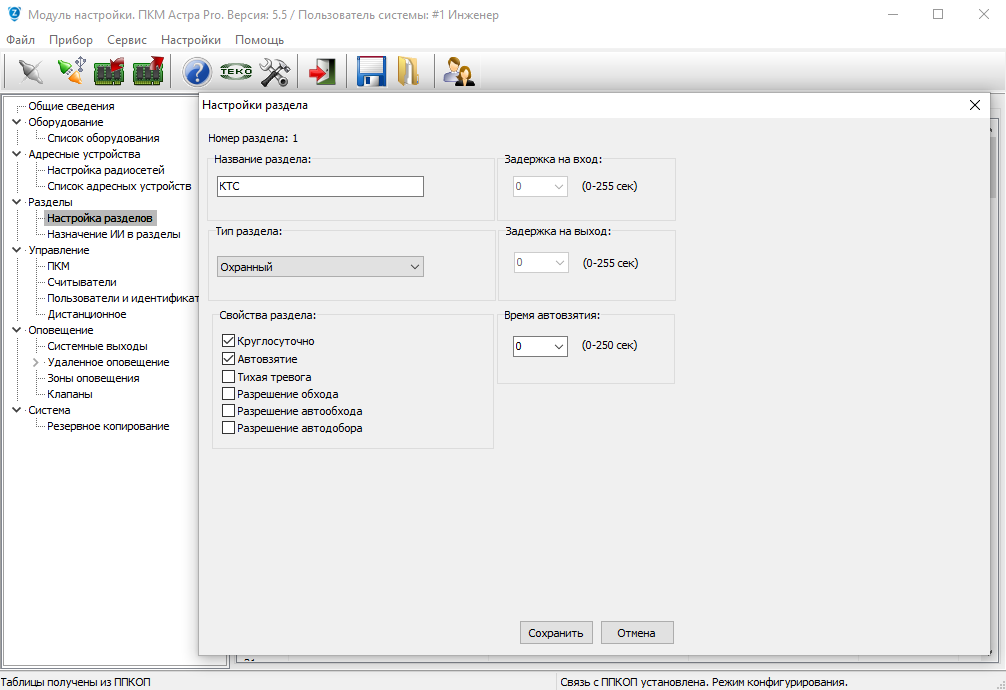Select Пользователи и идентификаторы item
The width and height of the screenshot is (1006, 690).
coord(123,298)
